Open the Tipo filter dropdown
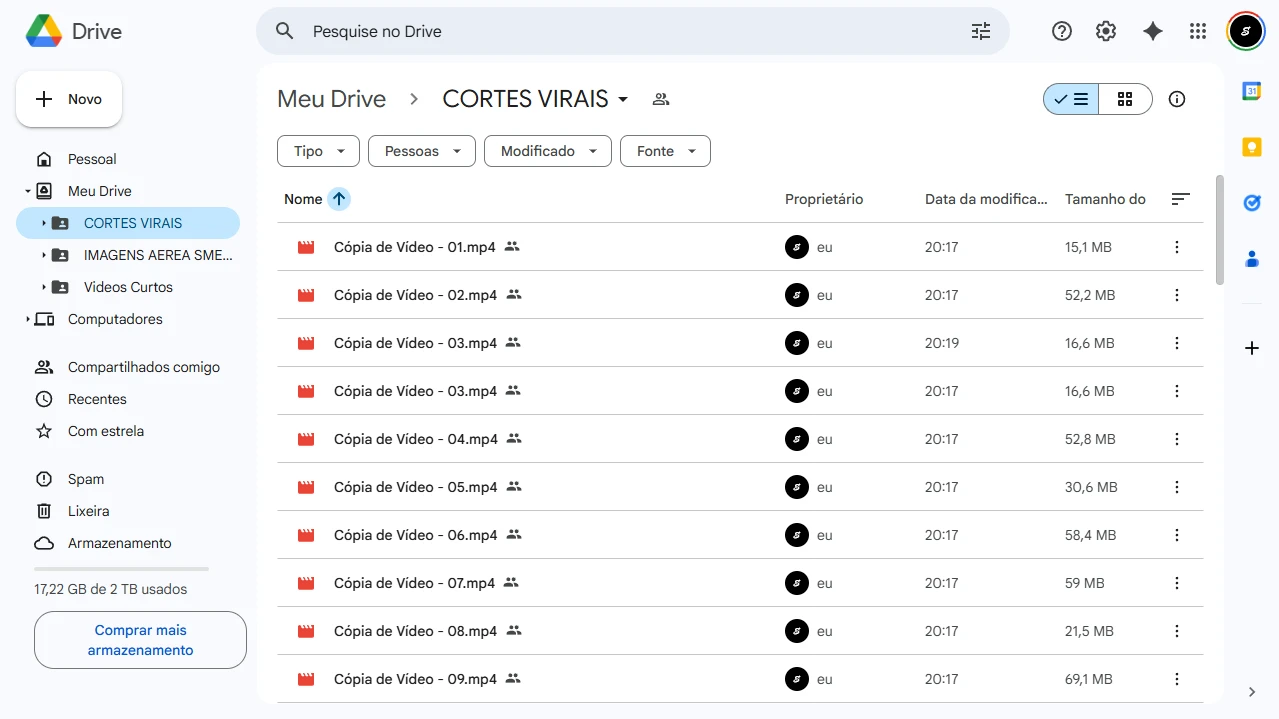 (318, 151)
